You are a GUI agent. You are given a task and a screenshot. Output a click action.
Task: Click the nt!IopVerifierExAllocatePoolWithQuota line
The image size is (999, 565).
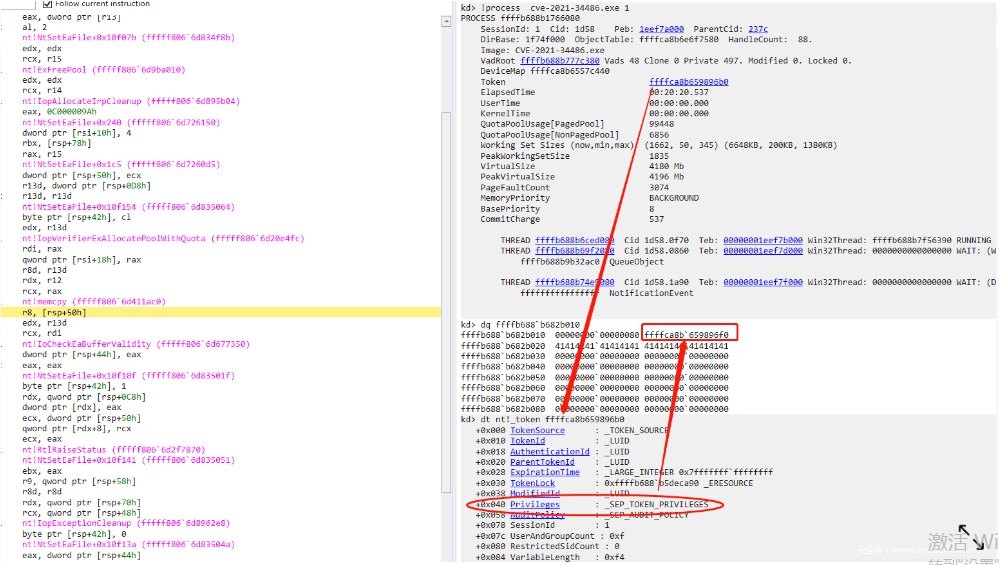pyautogui.click(x=163, y=238)
